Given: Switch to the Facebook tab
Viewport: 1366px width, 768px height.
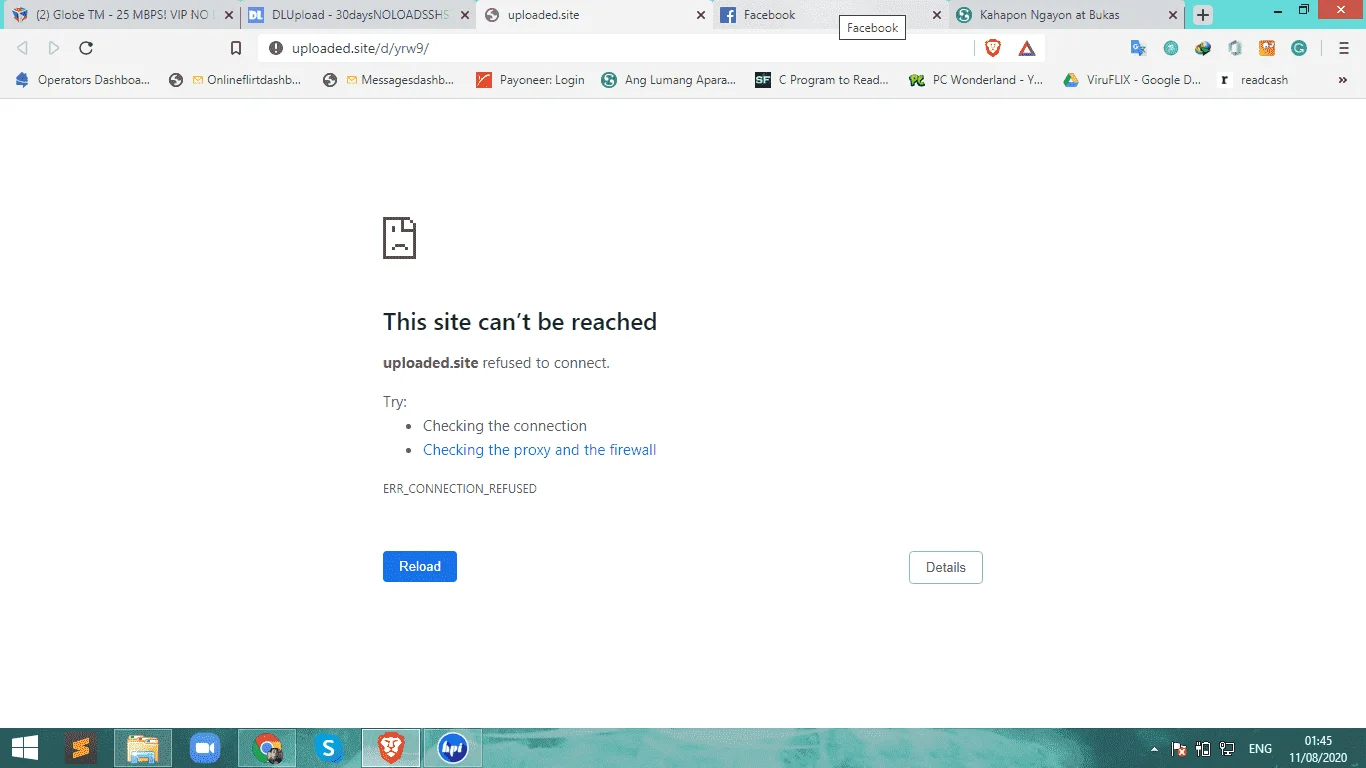Looking at the screenshot, I should pyautogui.click(x=830, y=15).
